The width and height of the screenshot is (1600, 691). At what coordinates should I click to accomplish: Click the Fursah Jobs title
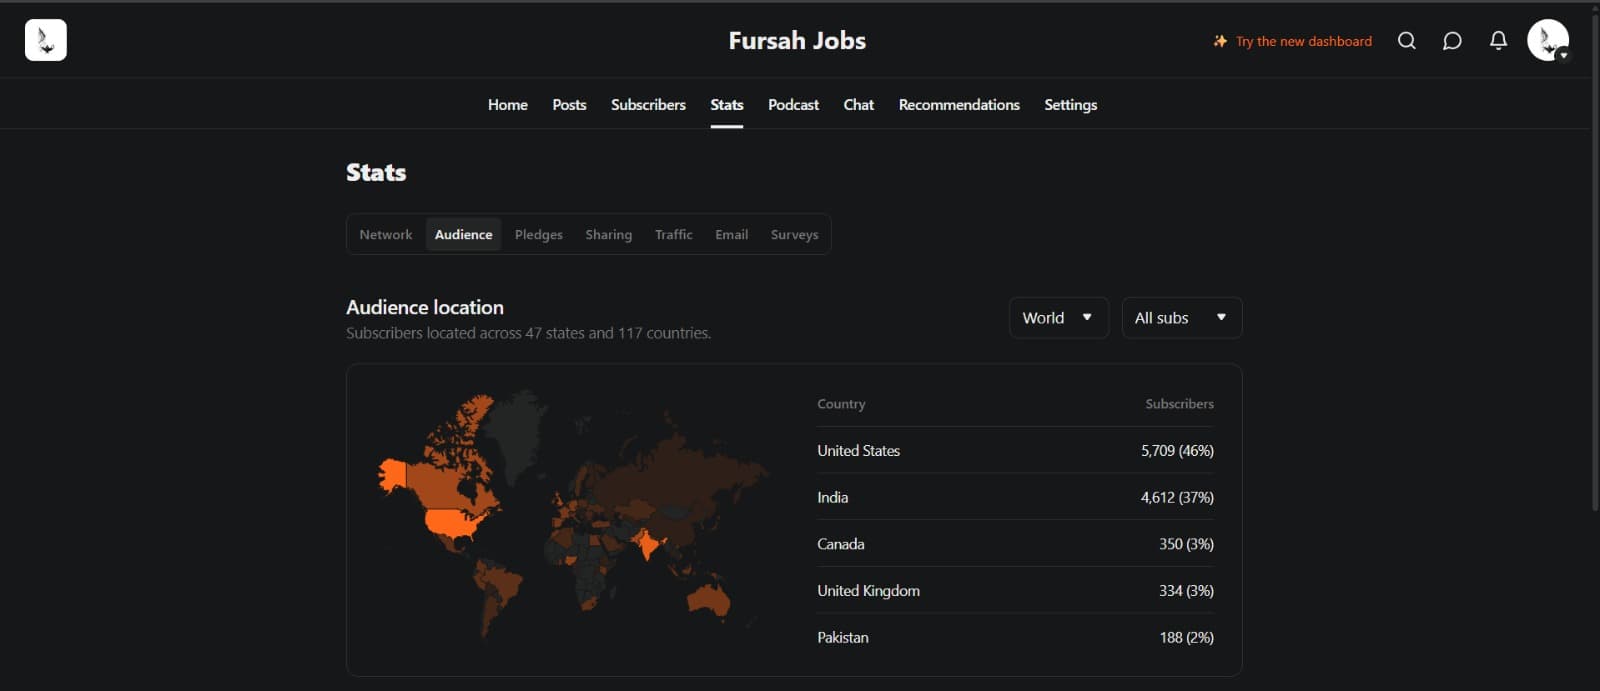[797, 40]
